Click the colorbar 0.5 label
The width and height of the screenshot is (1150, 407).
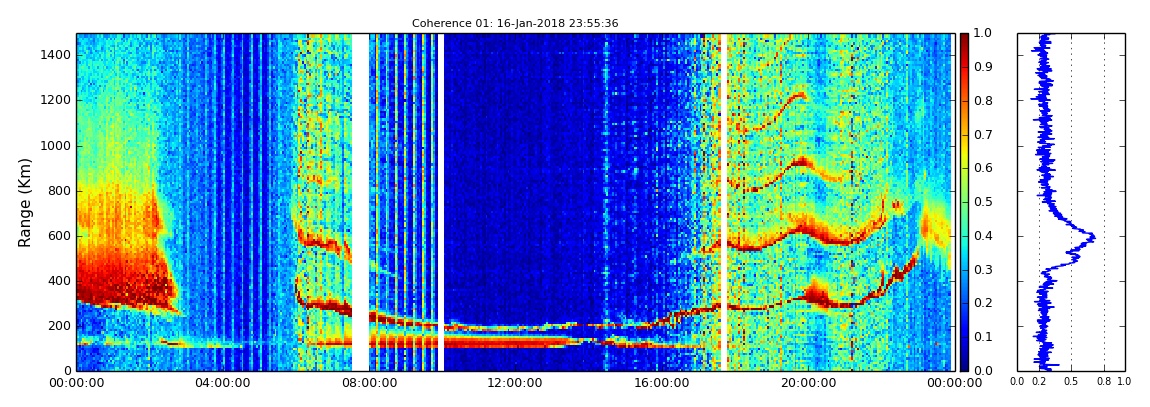[x=981, y=202]
